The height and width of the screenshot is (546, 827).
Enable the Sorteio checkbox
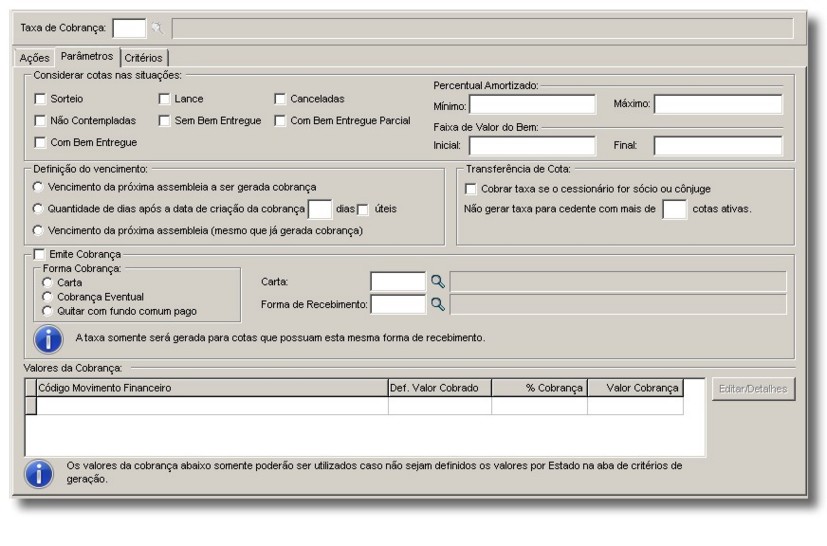click(40, 99)
